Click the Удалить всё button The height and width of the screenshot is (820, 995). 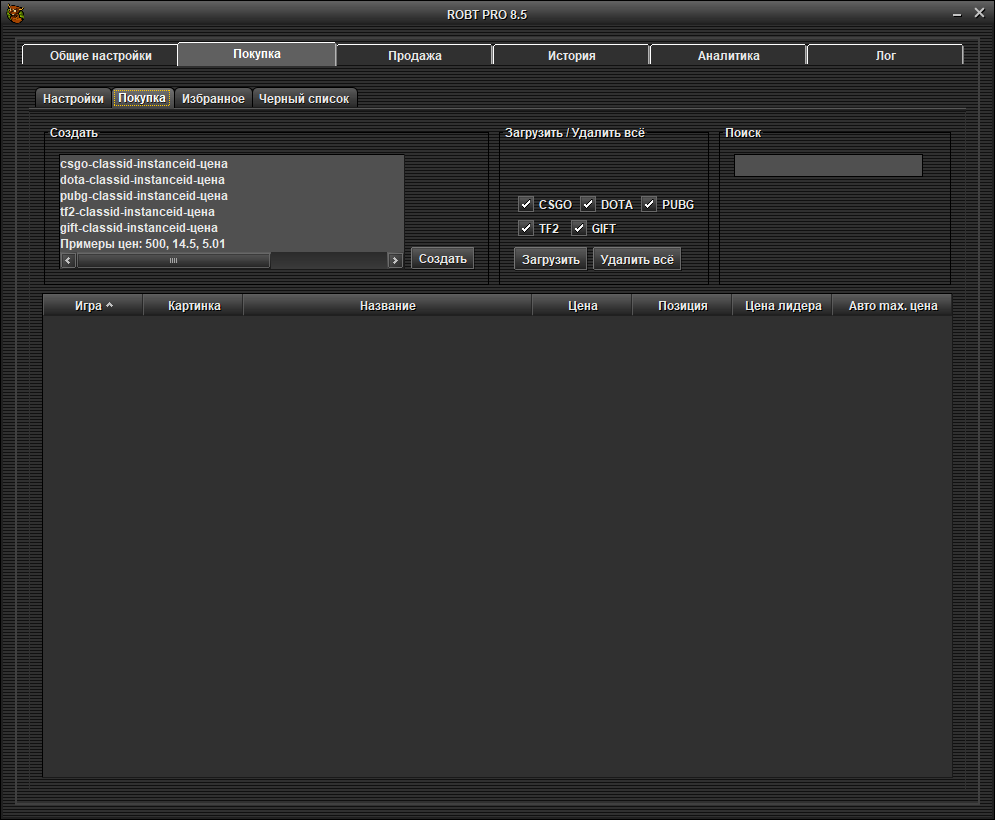click(x=636, y=259)
